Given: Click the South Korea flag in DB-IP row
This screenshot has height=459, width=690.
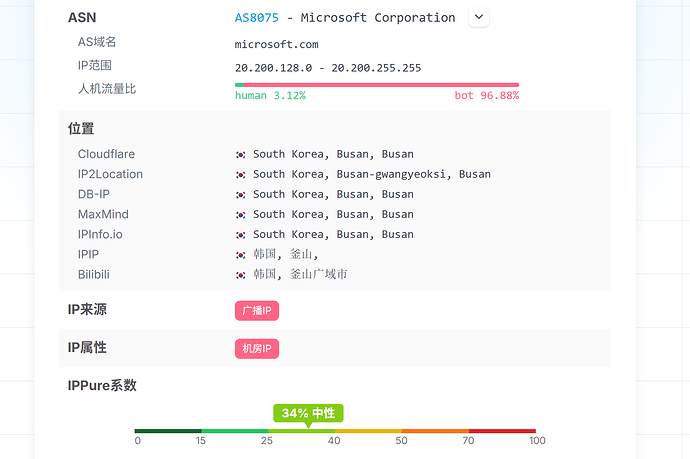Looking at the screenshot, I should [241, 195].
